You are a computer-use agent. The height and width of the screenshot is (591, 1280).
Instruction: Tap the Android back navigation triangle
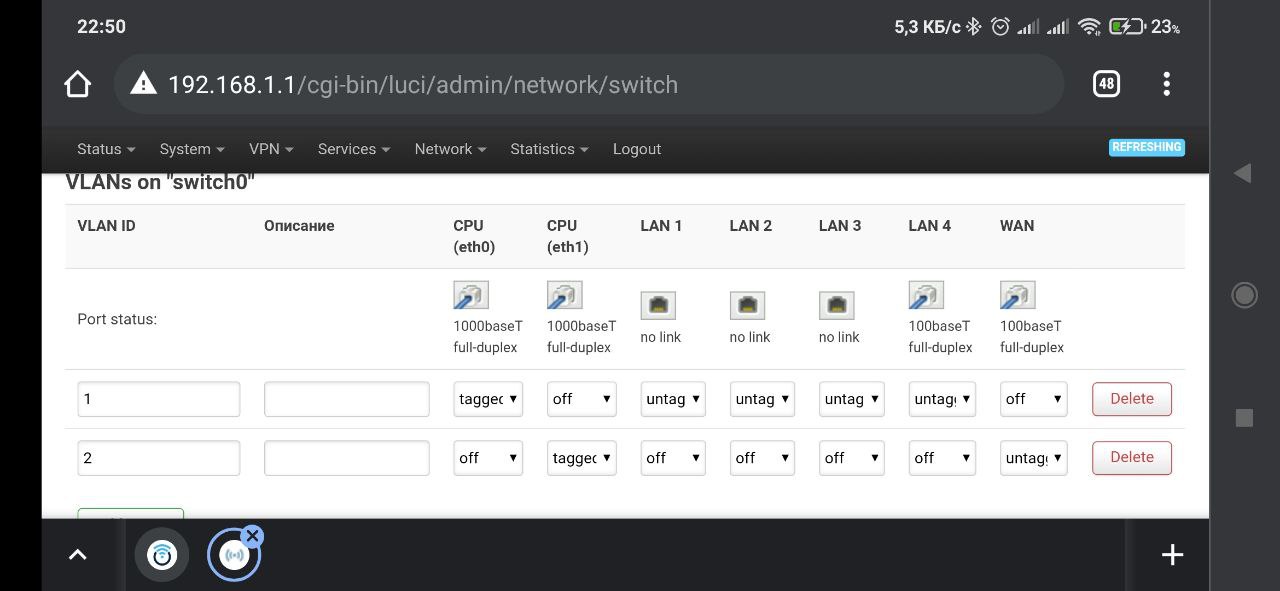1243,173
